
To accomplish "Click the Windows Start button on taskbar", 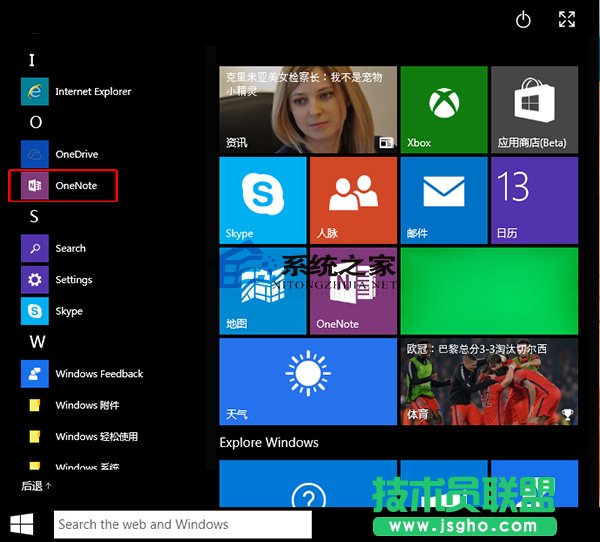I will tap(22, 524).
